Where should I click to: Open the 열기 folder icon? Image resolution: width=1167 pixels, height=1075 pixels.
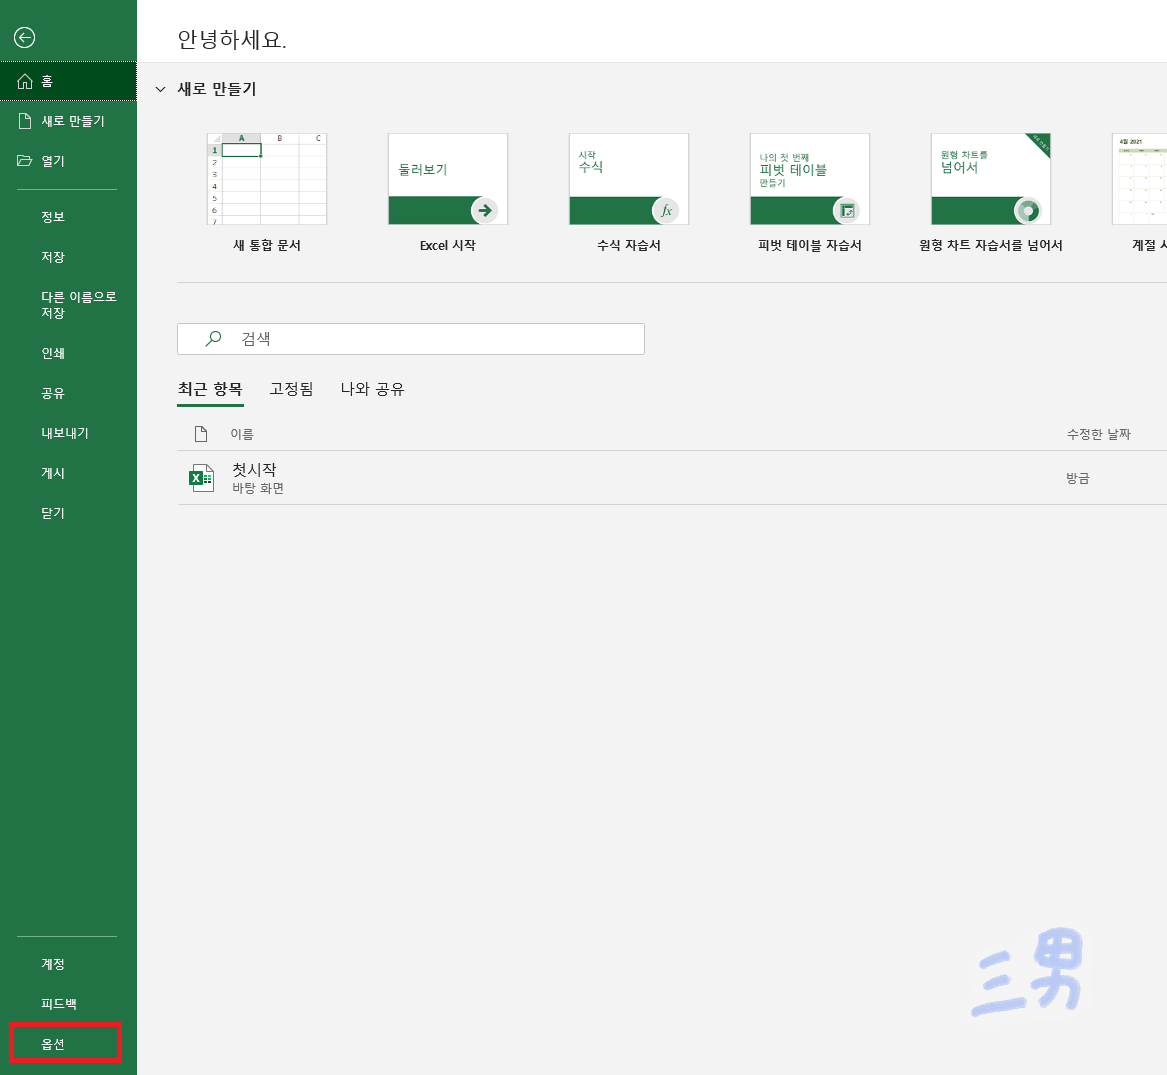[24, 158]
